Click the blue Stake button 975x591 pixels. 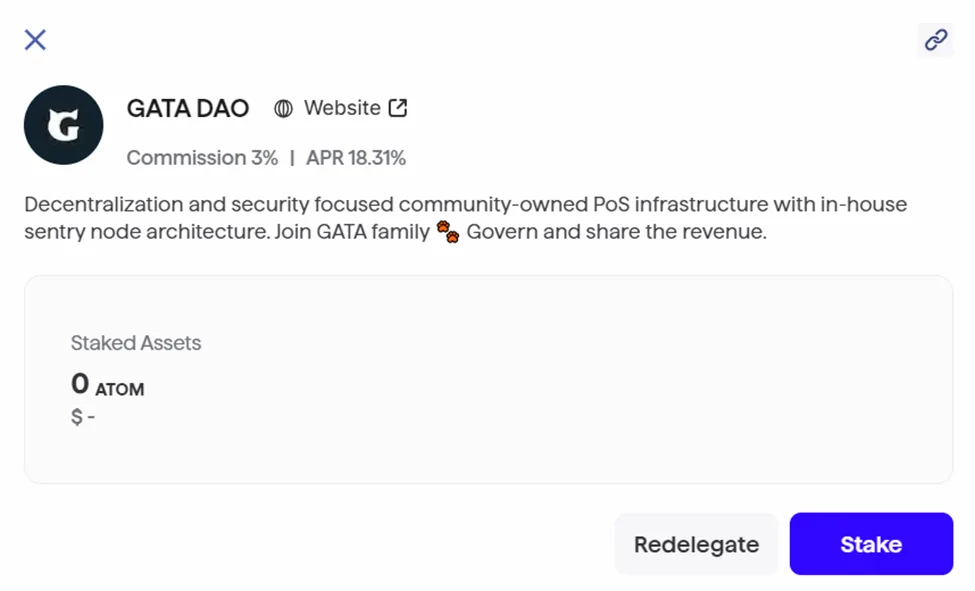871,544
